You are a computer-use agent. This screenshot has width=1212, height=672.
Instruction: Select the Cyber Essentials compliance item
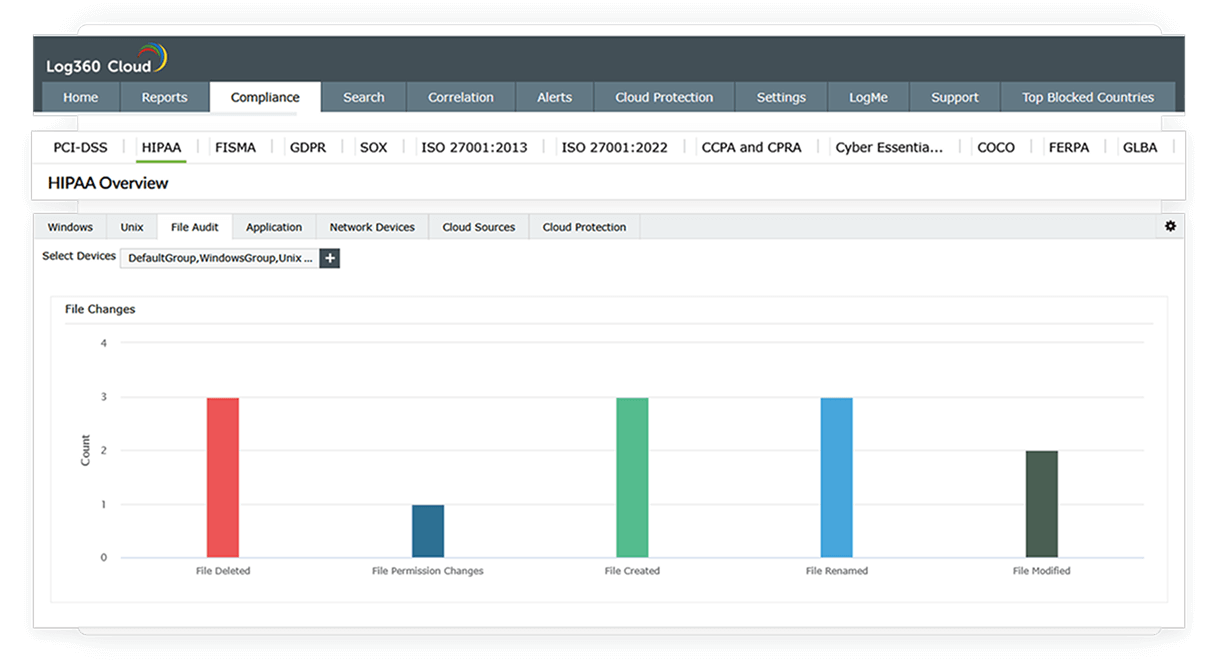(x=889, y=147)
